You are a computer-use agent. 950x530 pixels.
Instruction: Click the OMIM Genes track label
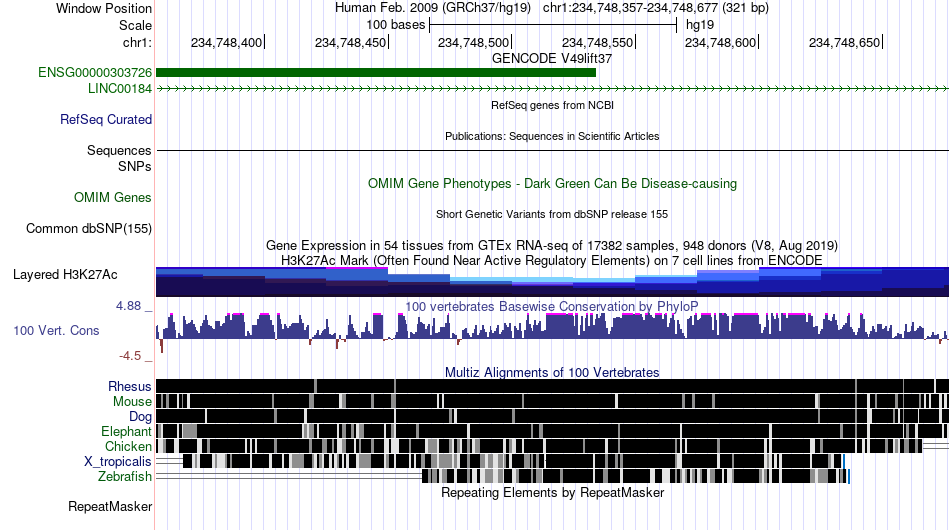point(113,197)
